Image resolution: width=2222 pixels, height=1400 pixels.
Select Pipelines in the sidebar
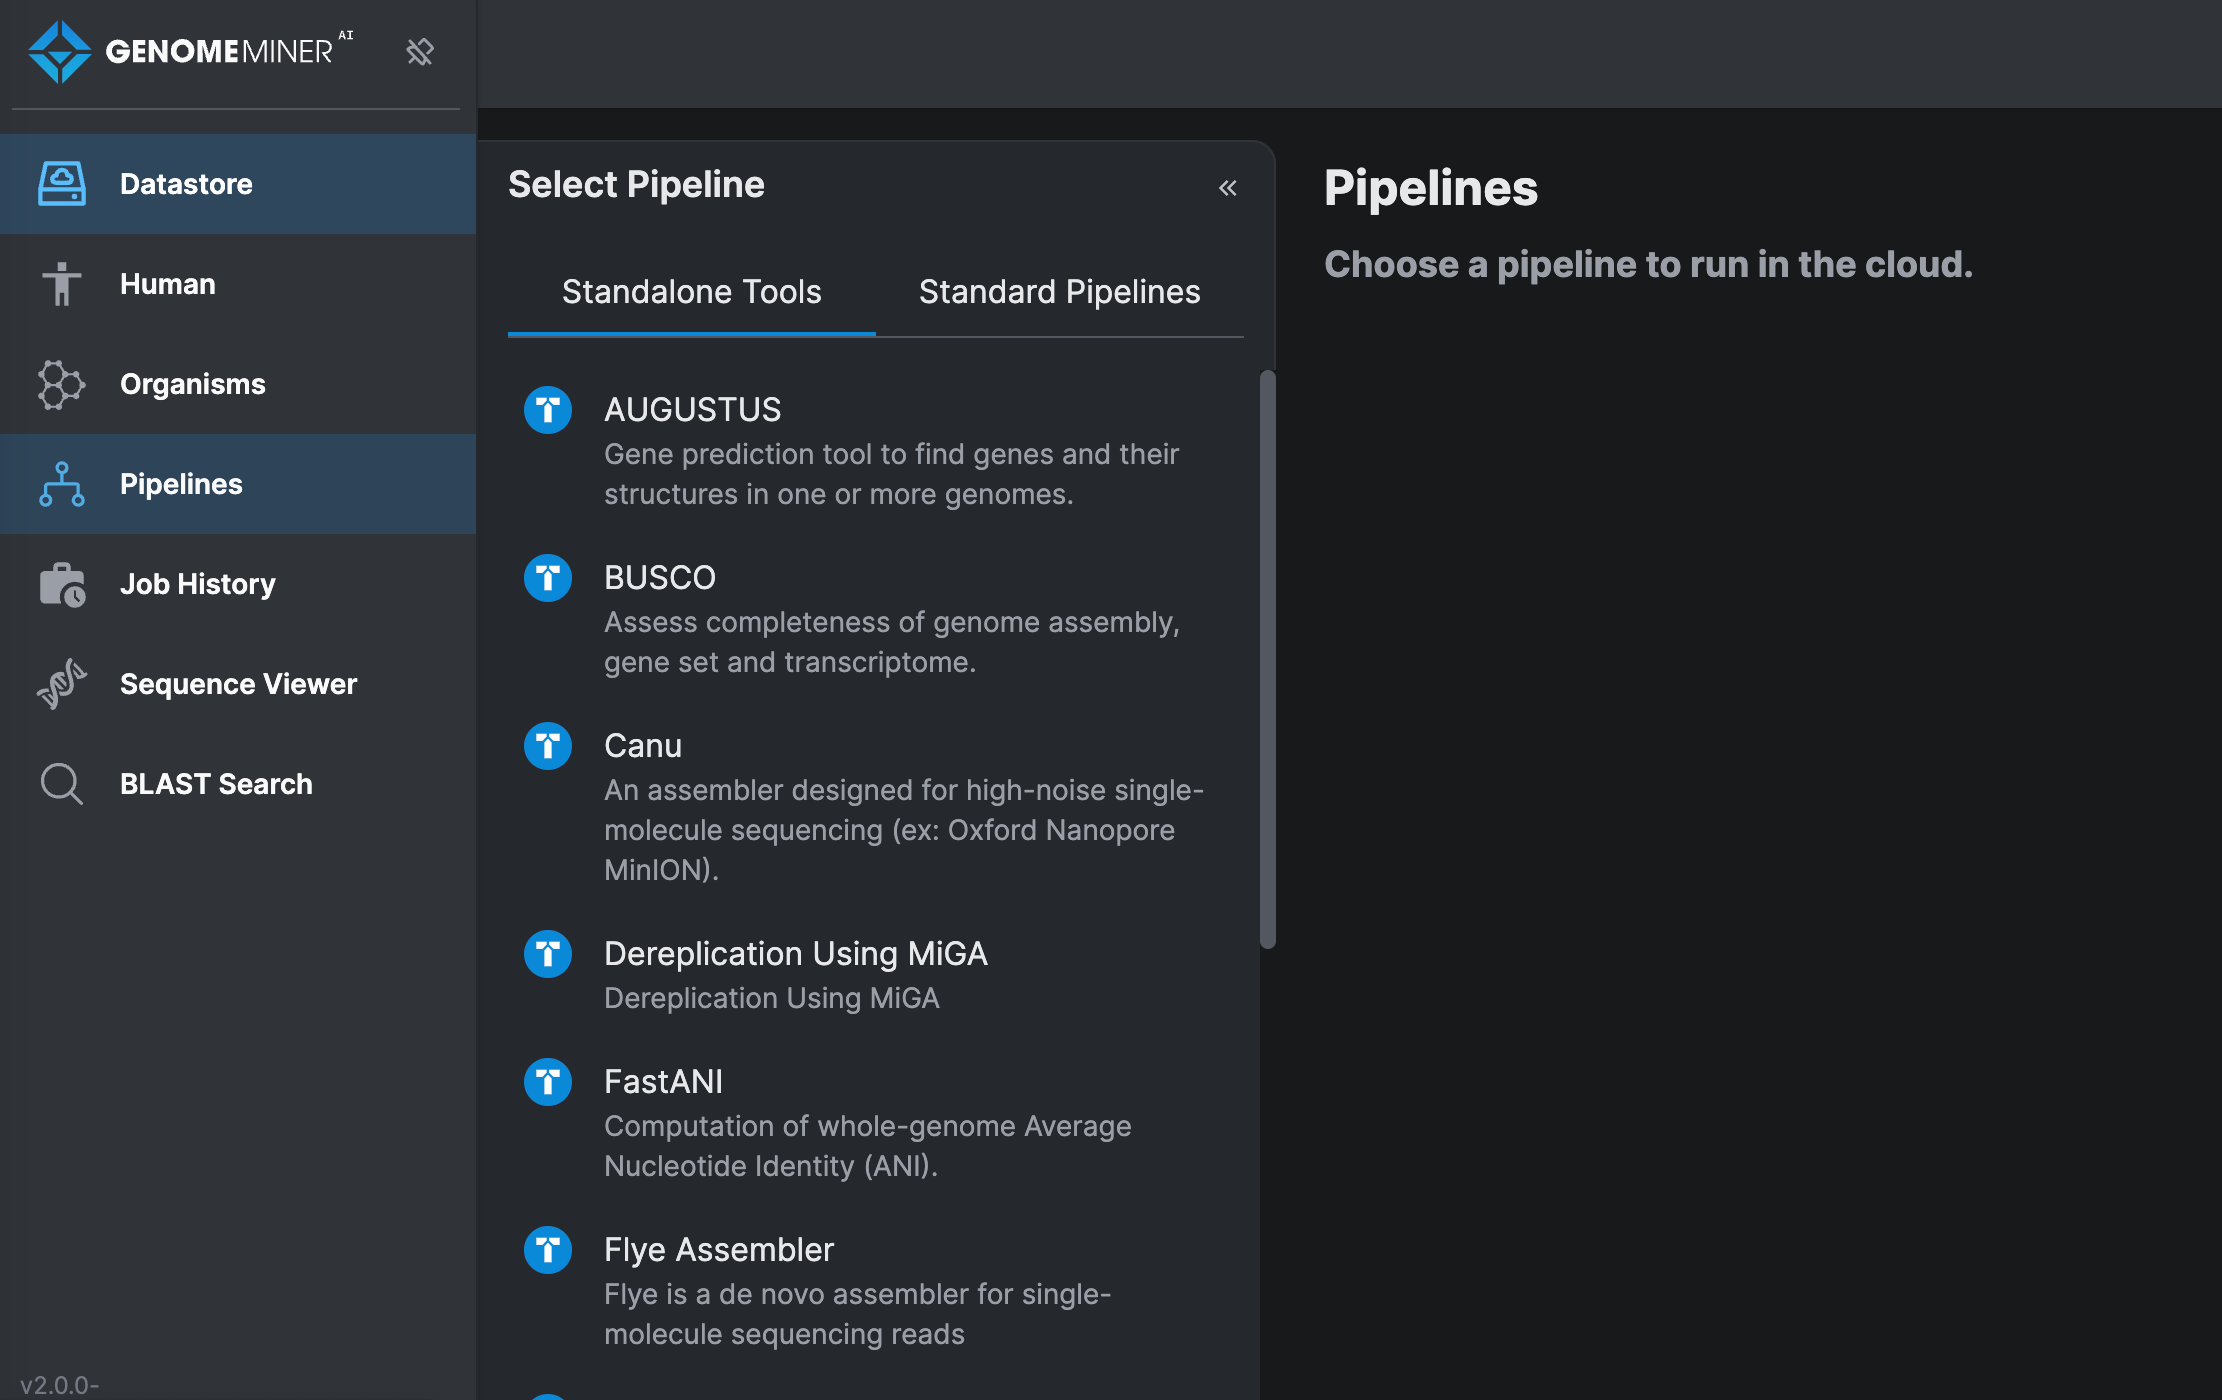tap(238, 484)
